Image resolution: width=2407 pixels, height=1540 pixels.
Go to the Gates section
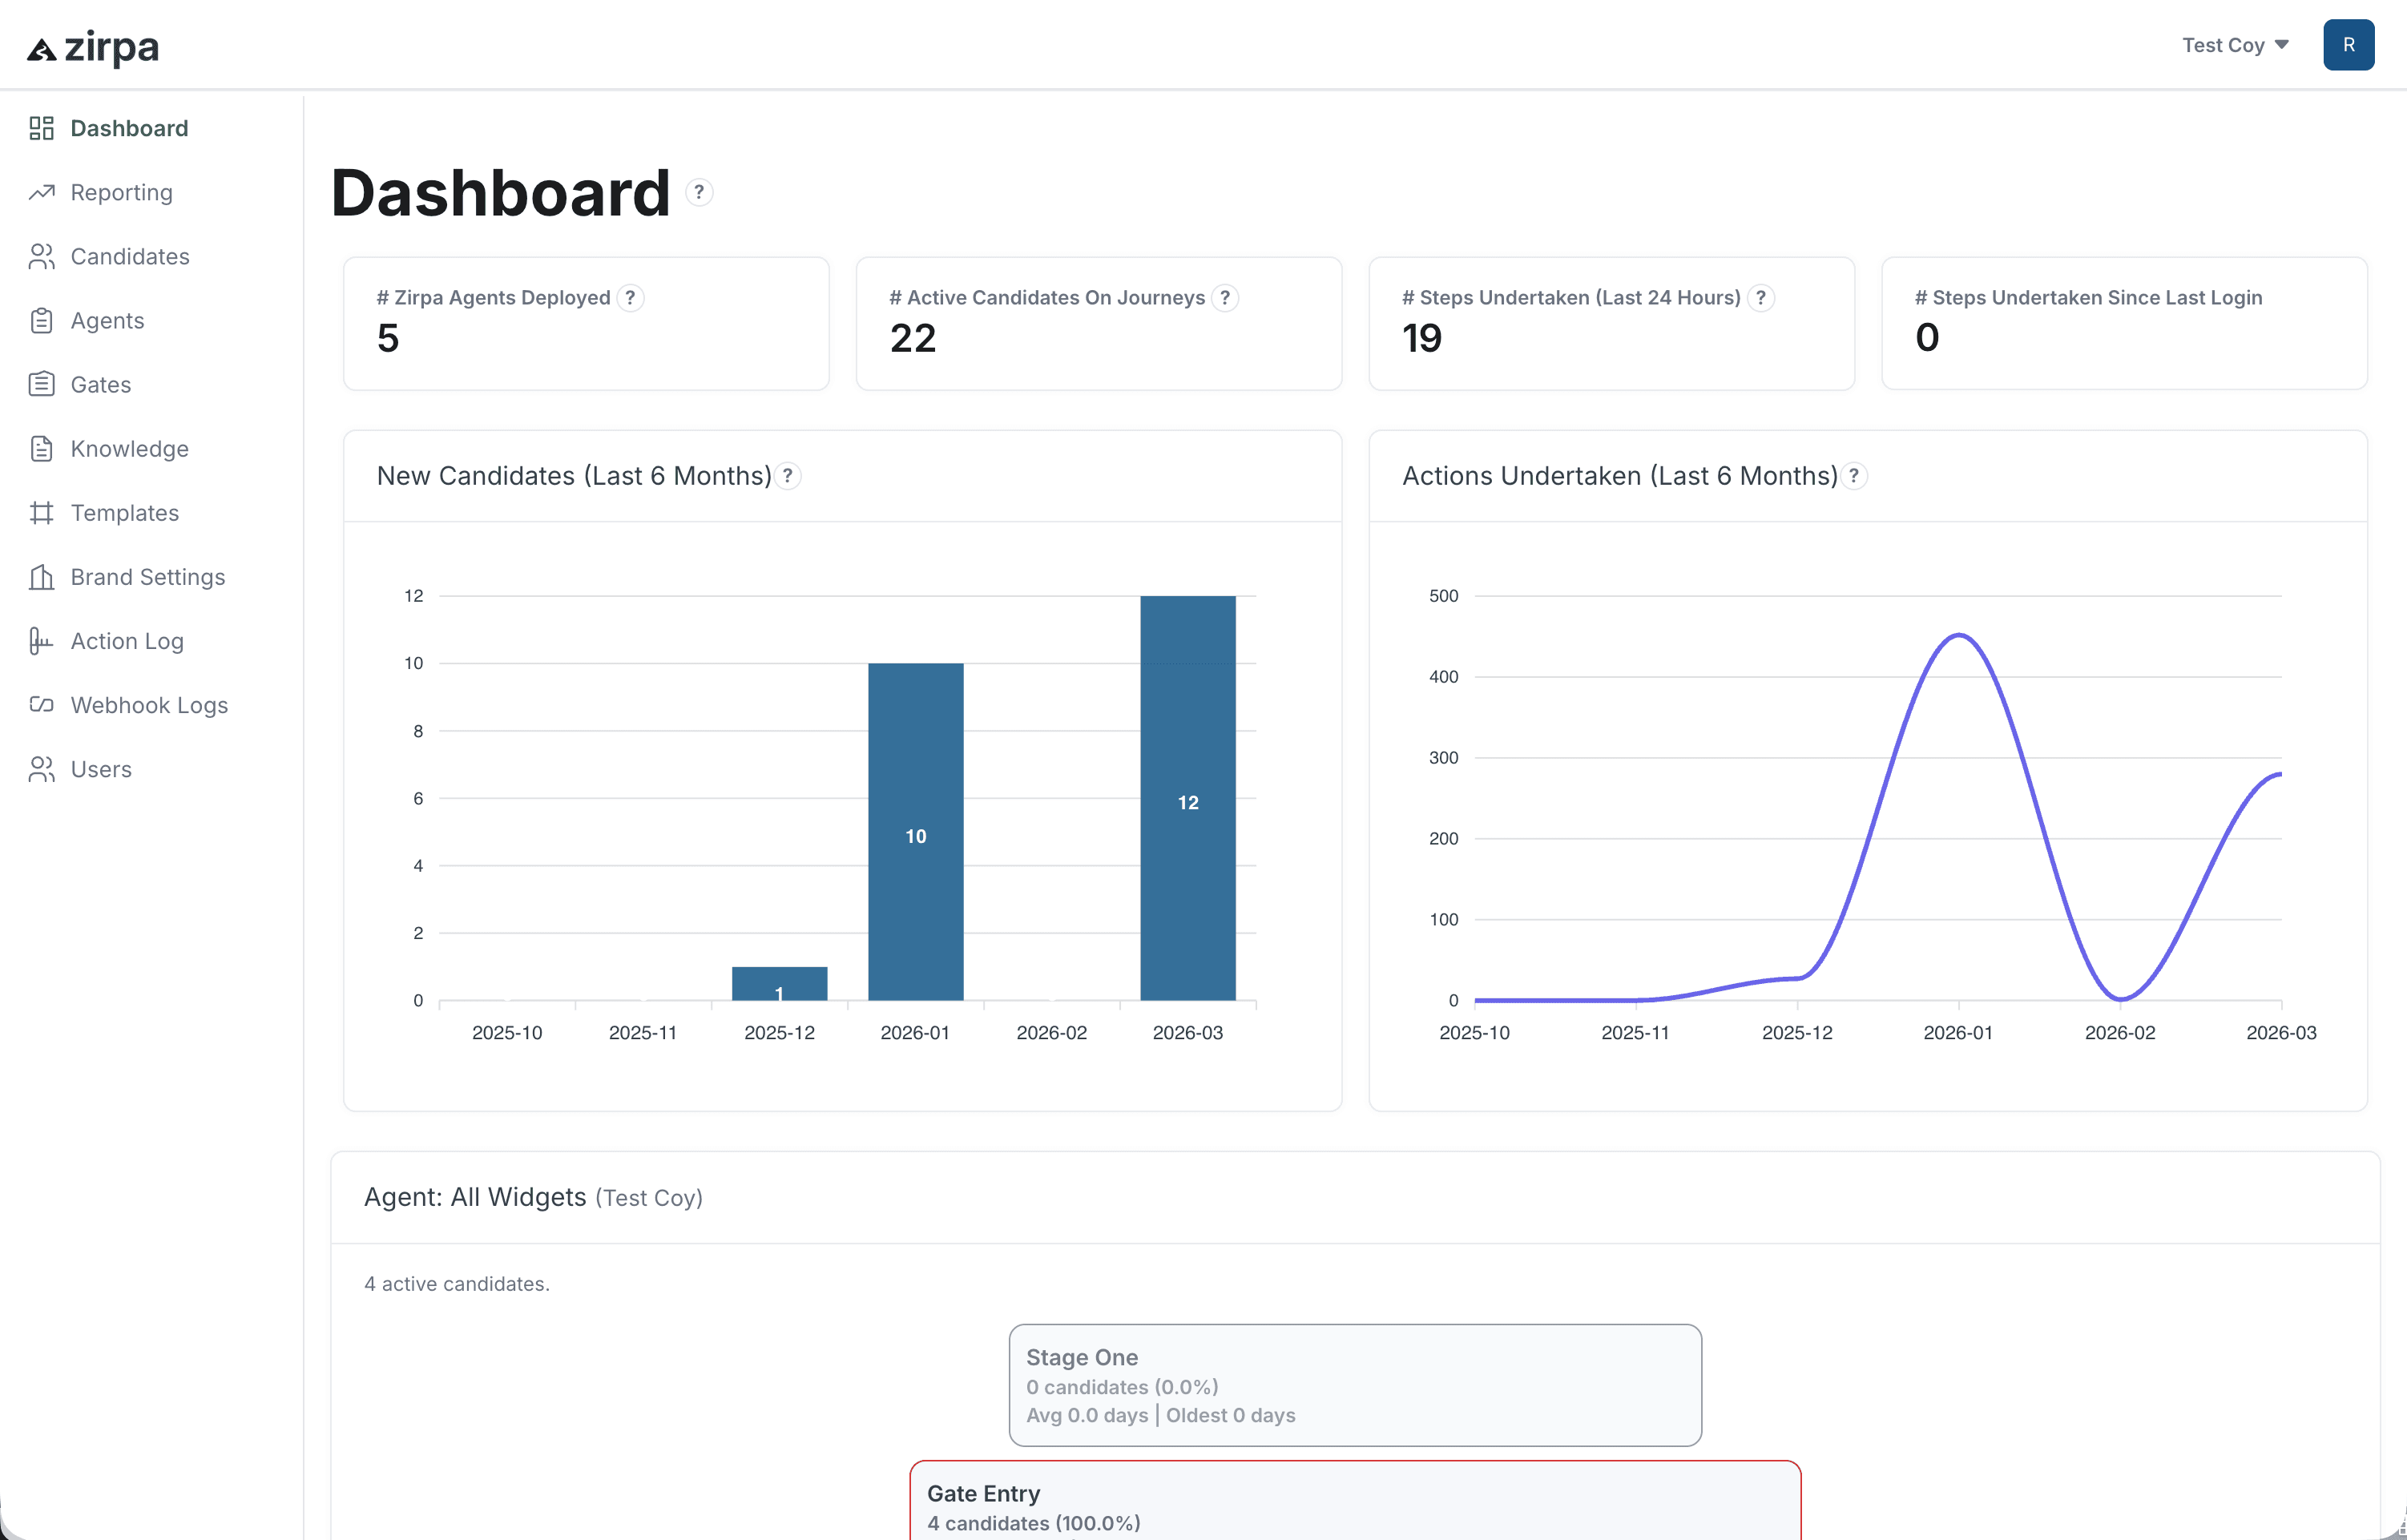pos(100,385)
